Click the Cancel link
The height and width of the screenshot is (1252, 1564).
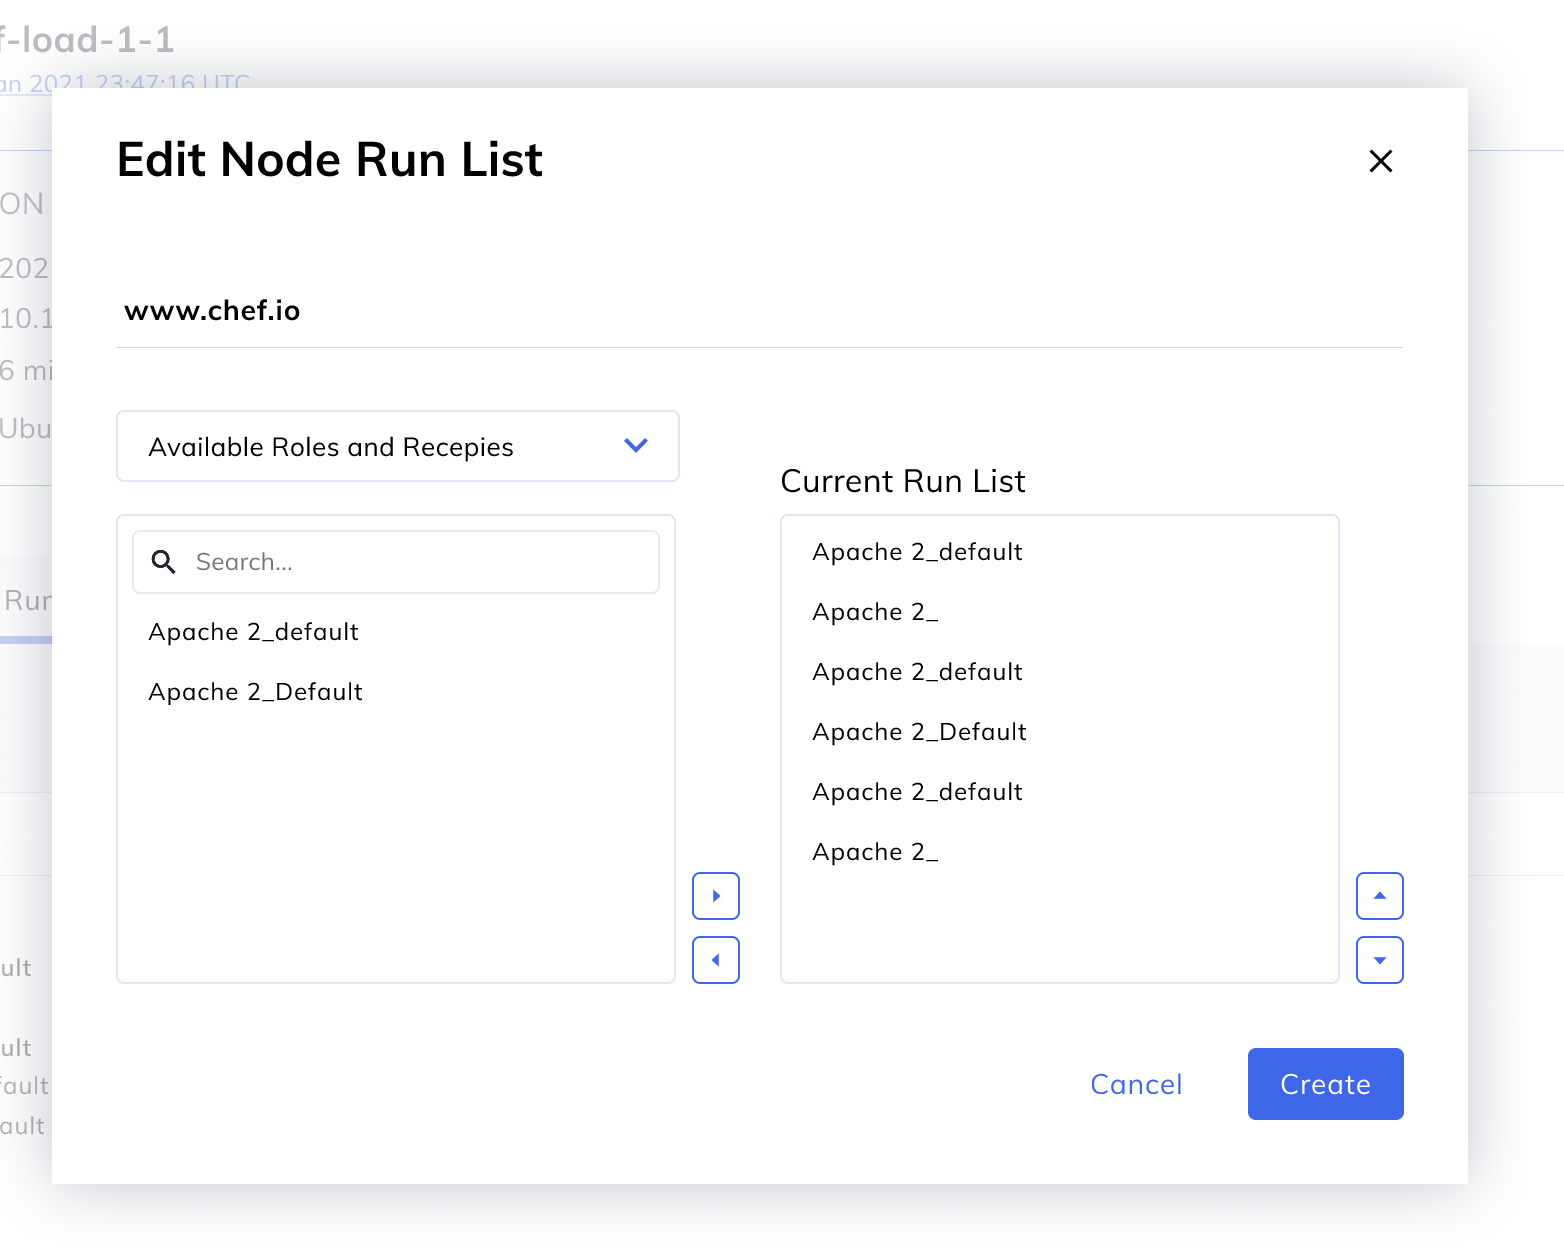(x=1136, y=1084)
